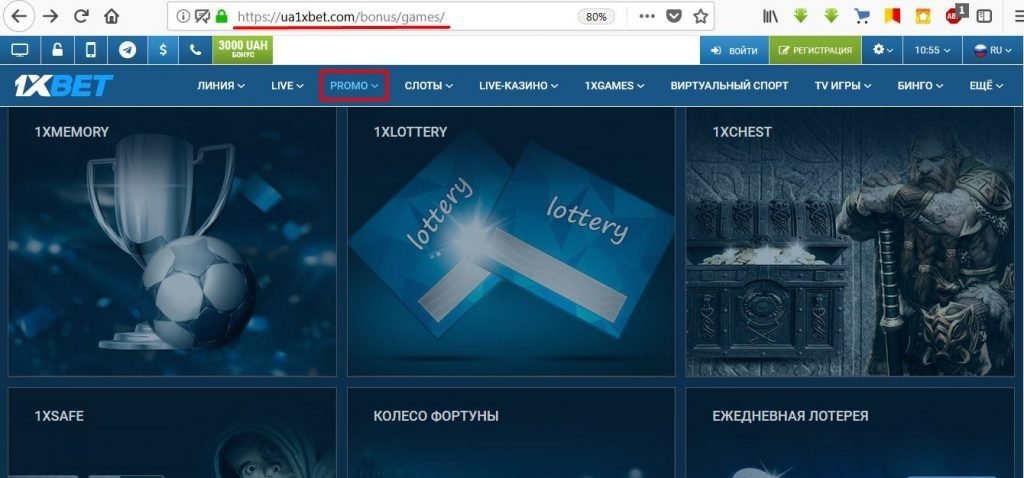Open the desktop app monitor icon
The width and height of the screenshot is (1024, 478).
pyautogui.click(x=20, y=50)
